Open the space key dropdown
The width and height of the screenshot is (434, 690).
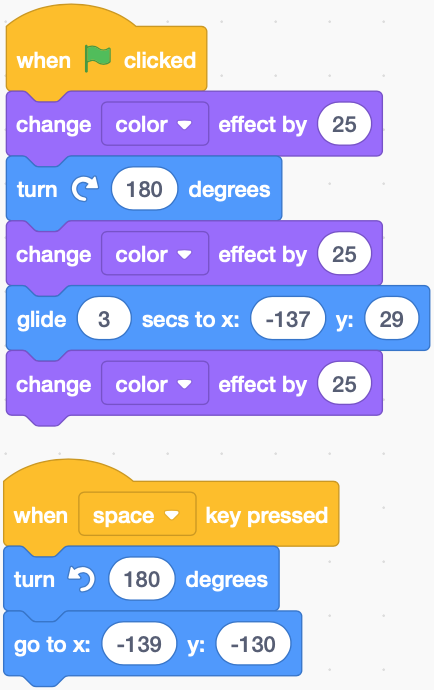click(137, 514)
